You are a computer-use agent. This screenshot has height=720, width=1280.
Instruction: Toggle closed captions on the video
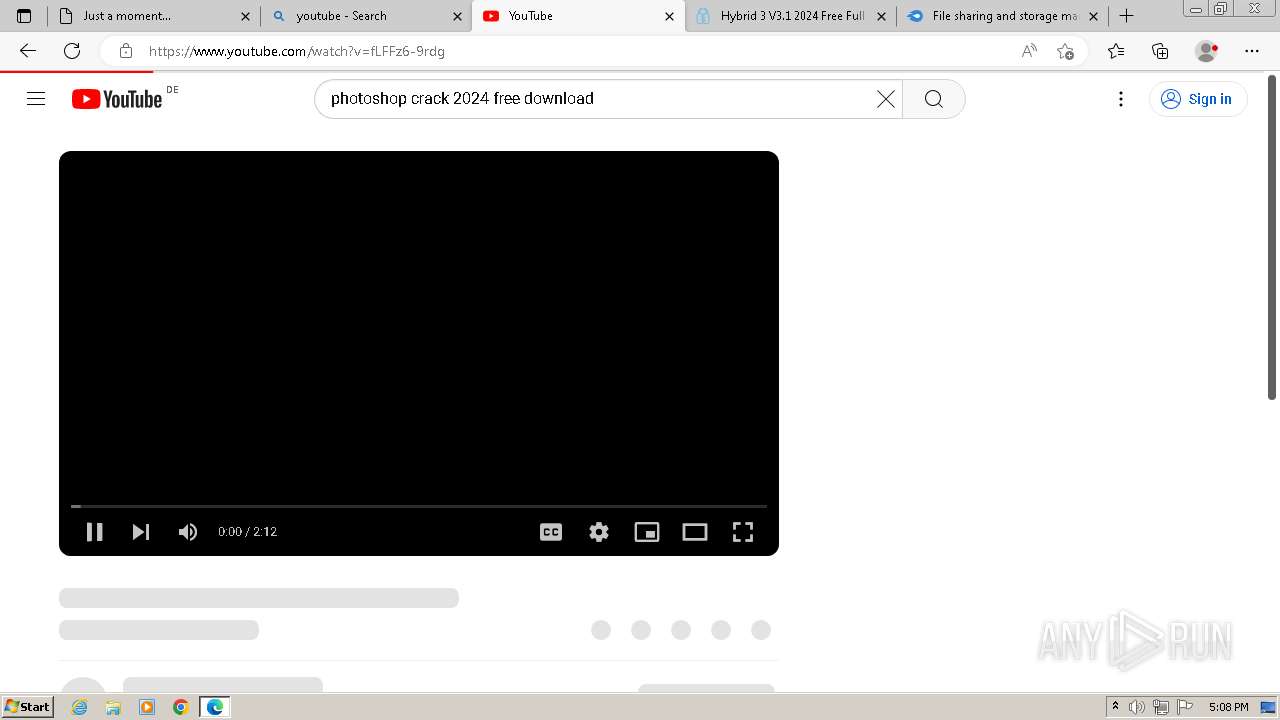tap(551, 532)
